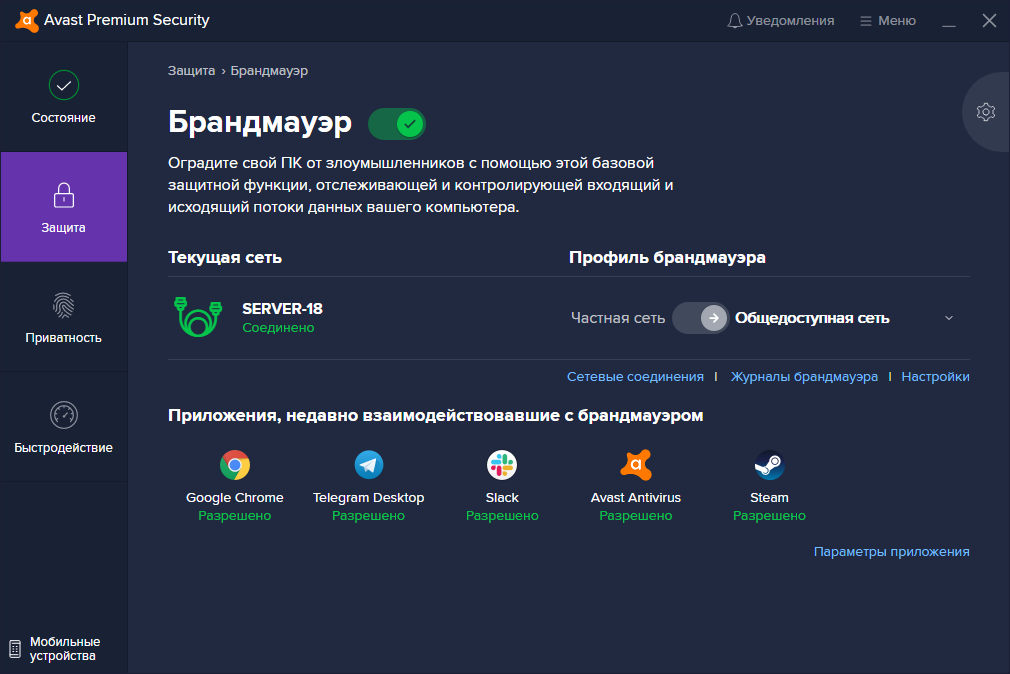Toggle the Брандмауэр firewall switch

coord(397,124)
